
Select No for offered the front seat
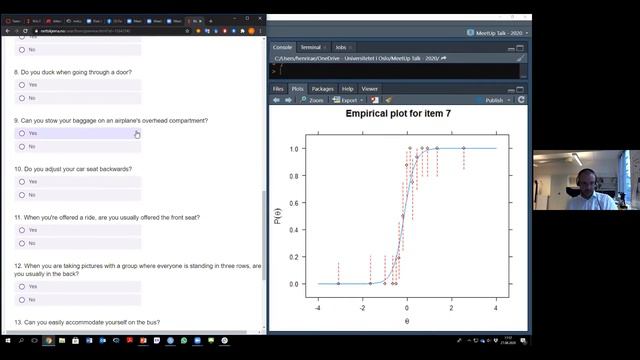click(22, 243)
